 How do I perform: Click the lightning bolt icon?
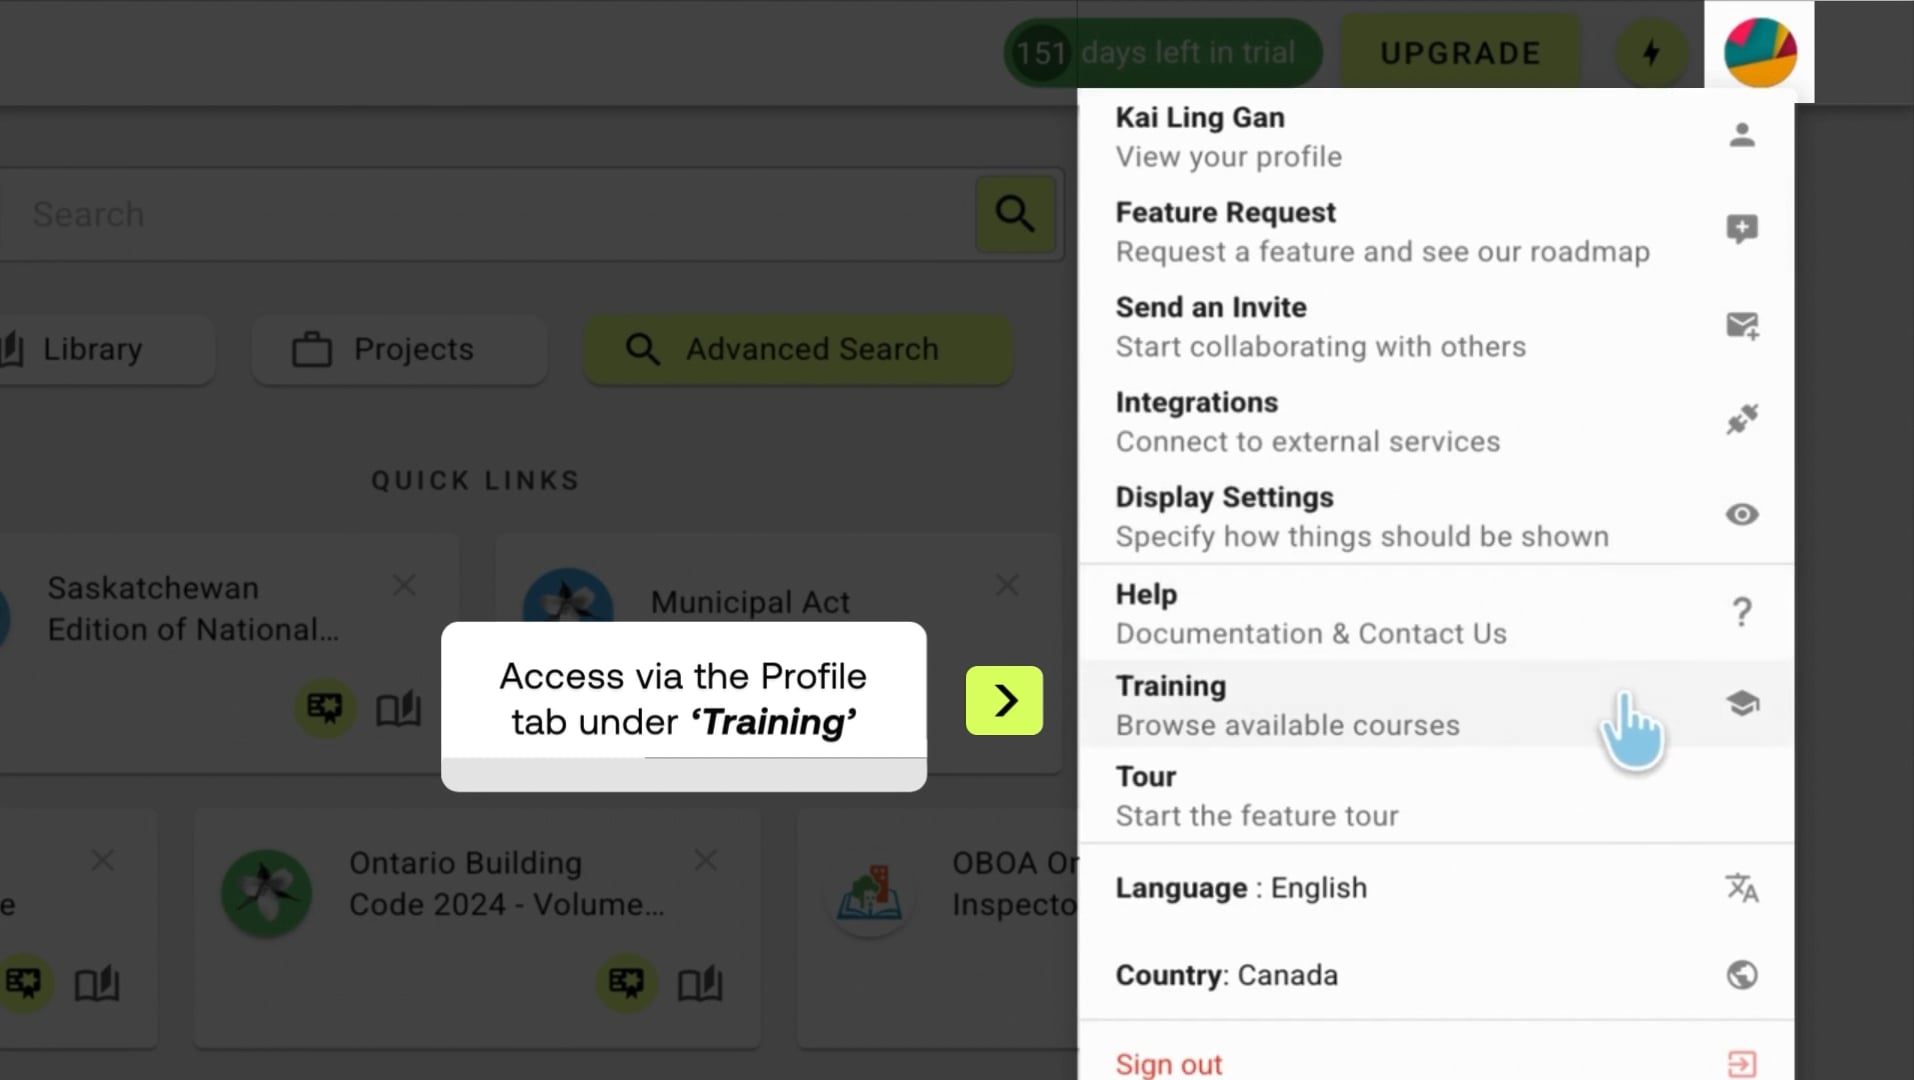click(x=1651, y=52)
